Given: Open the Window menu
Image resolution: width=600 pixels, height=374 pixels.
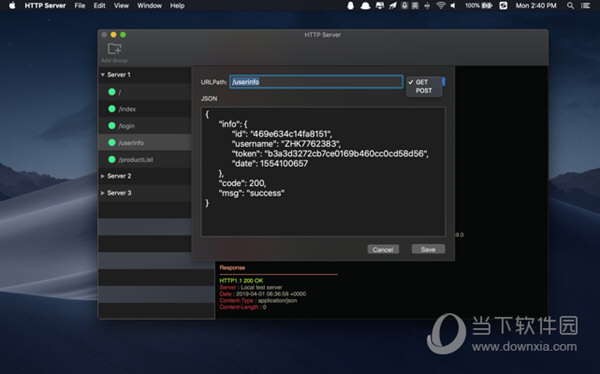Looking at the screenshot, I should (149, 5).
